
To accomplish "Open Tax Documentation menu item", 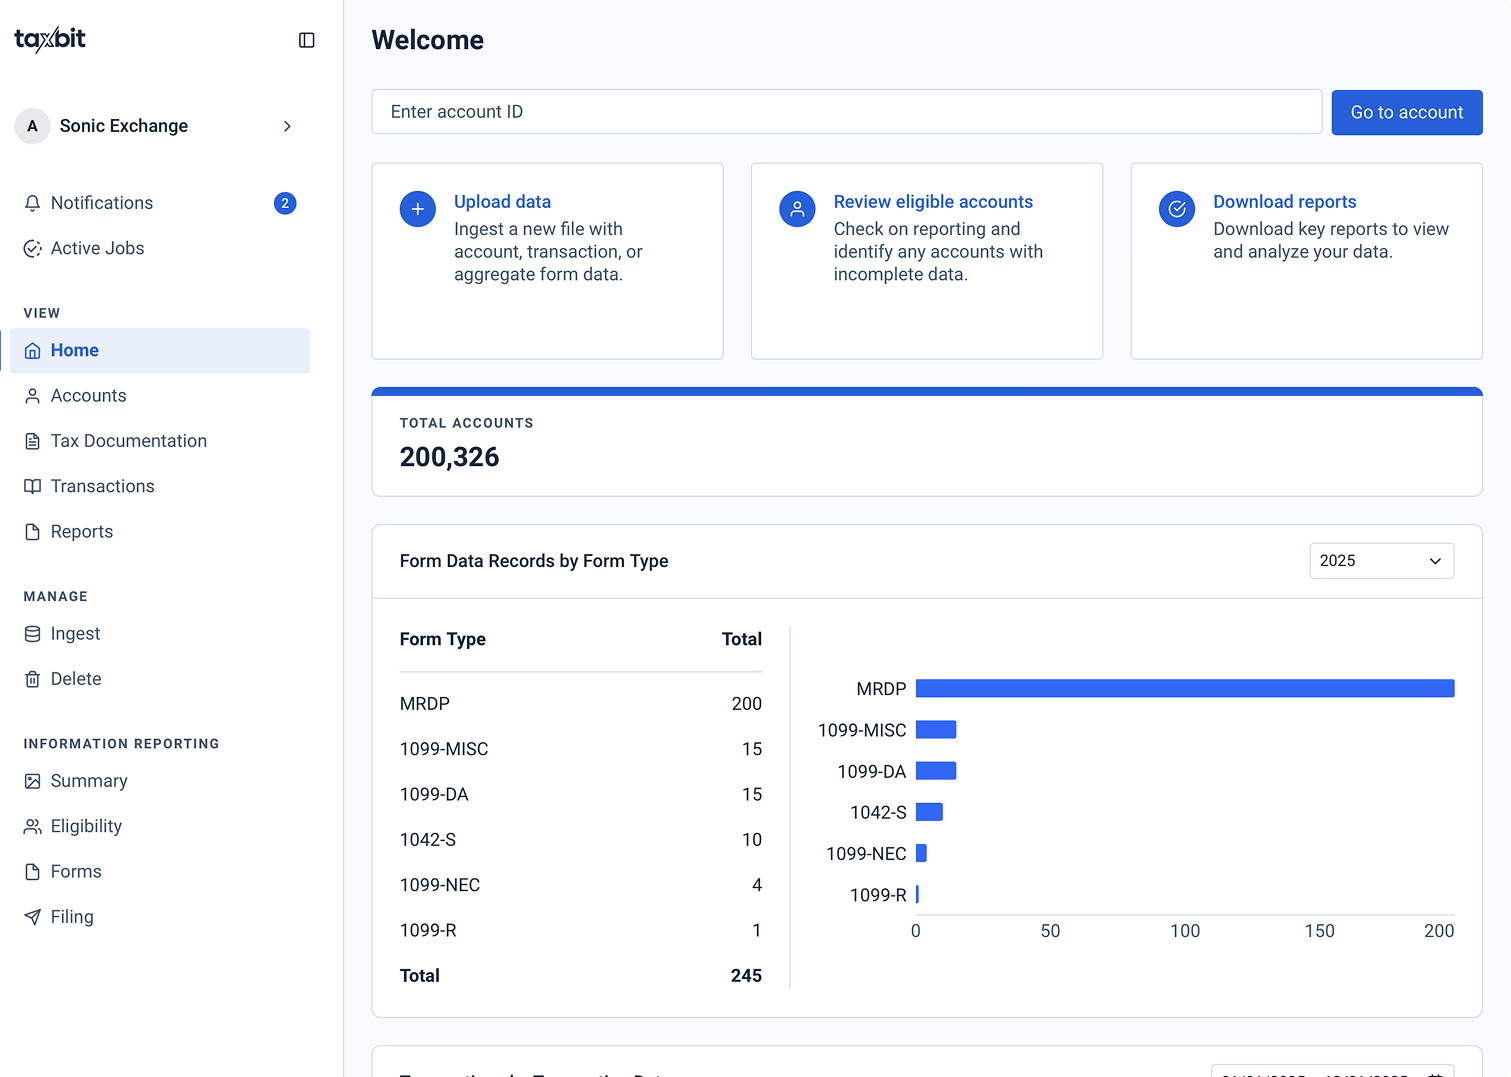I will click(160, 441).
